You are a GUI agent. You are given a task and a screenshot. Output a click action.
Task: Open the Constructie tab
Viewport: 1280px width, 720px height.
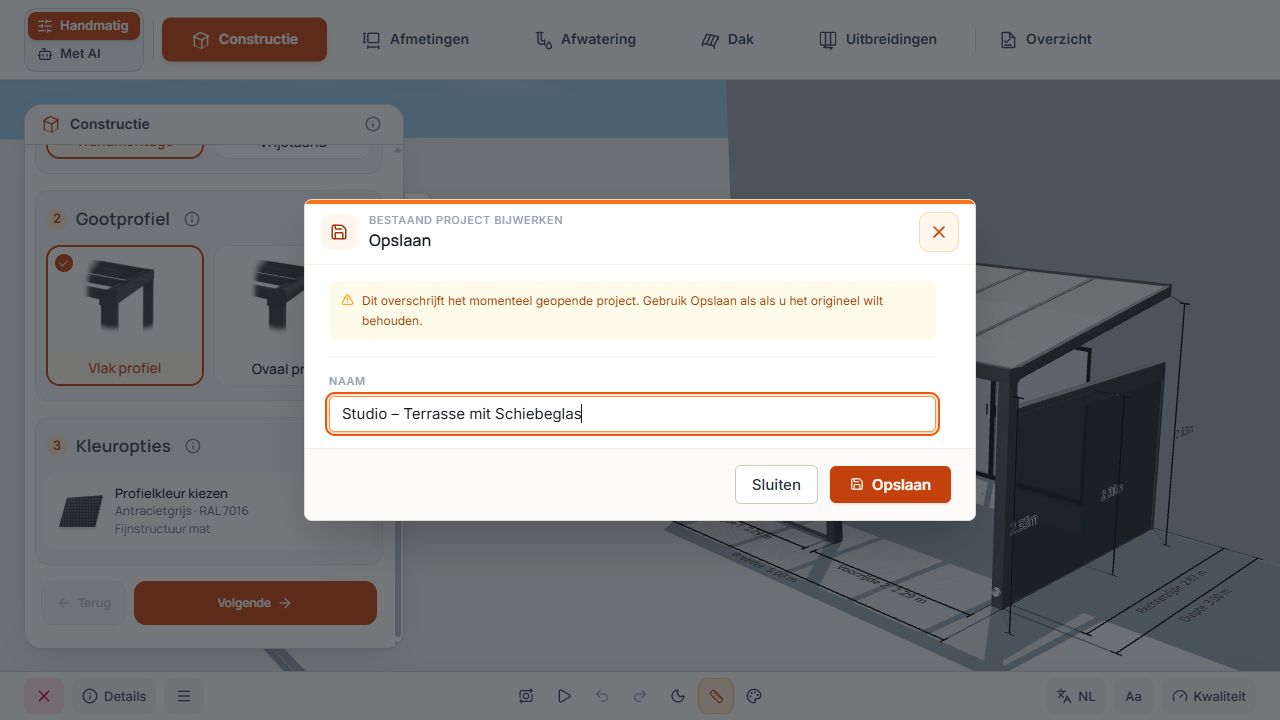244,39
